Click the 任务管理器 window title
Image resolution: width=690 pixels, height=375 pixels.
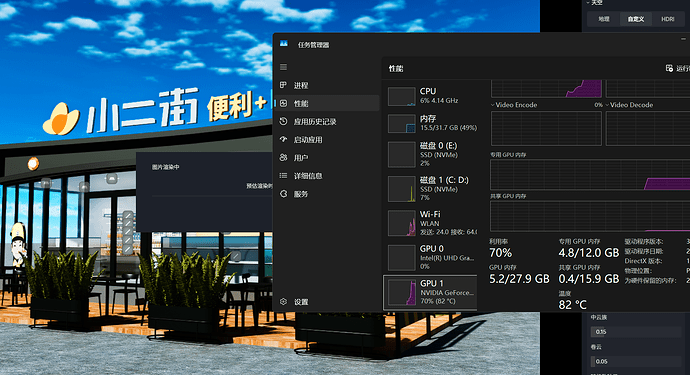tap(313, 44)
